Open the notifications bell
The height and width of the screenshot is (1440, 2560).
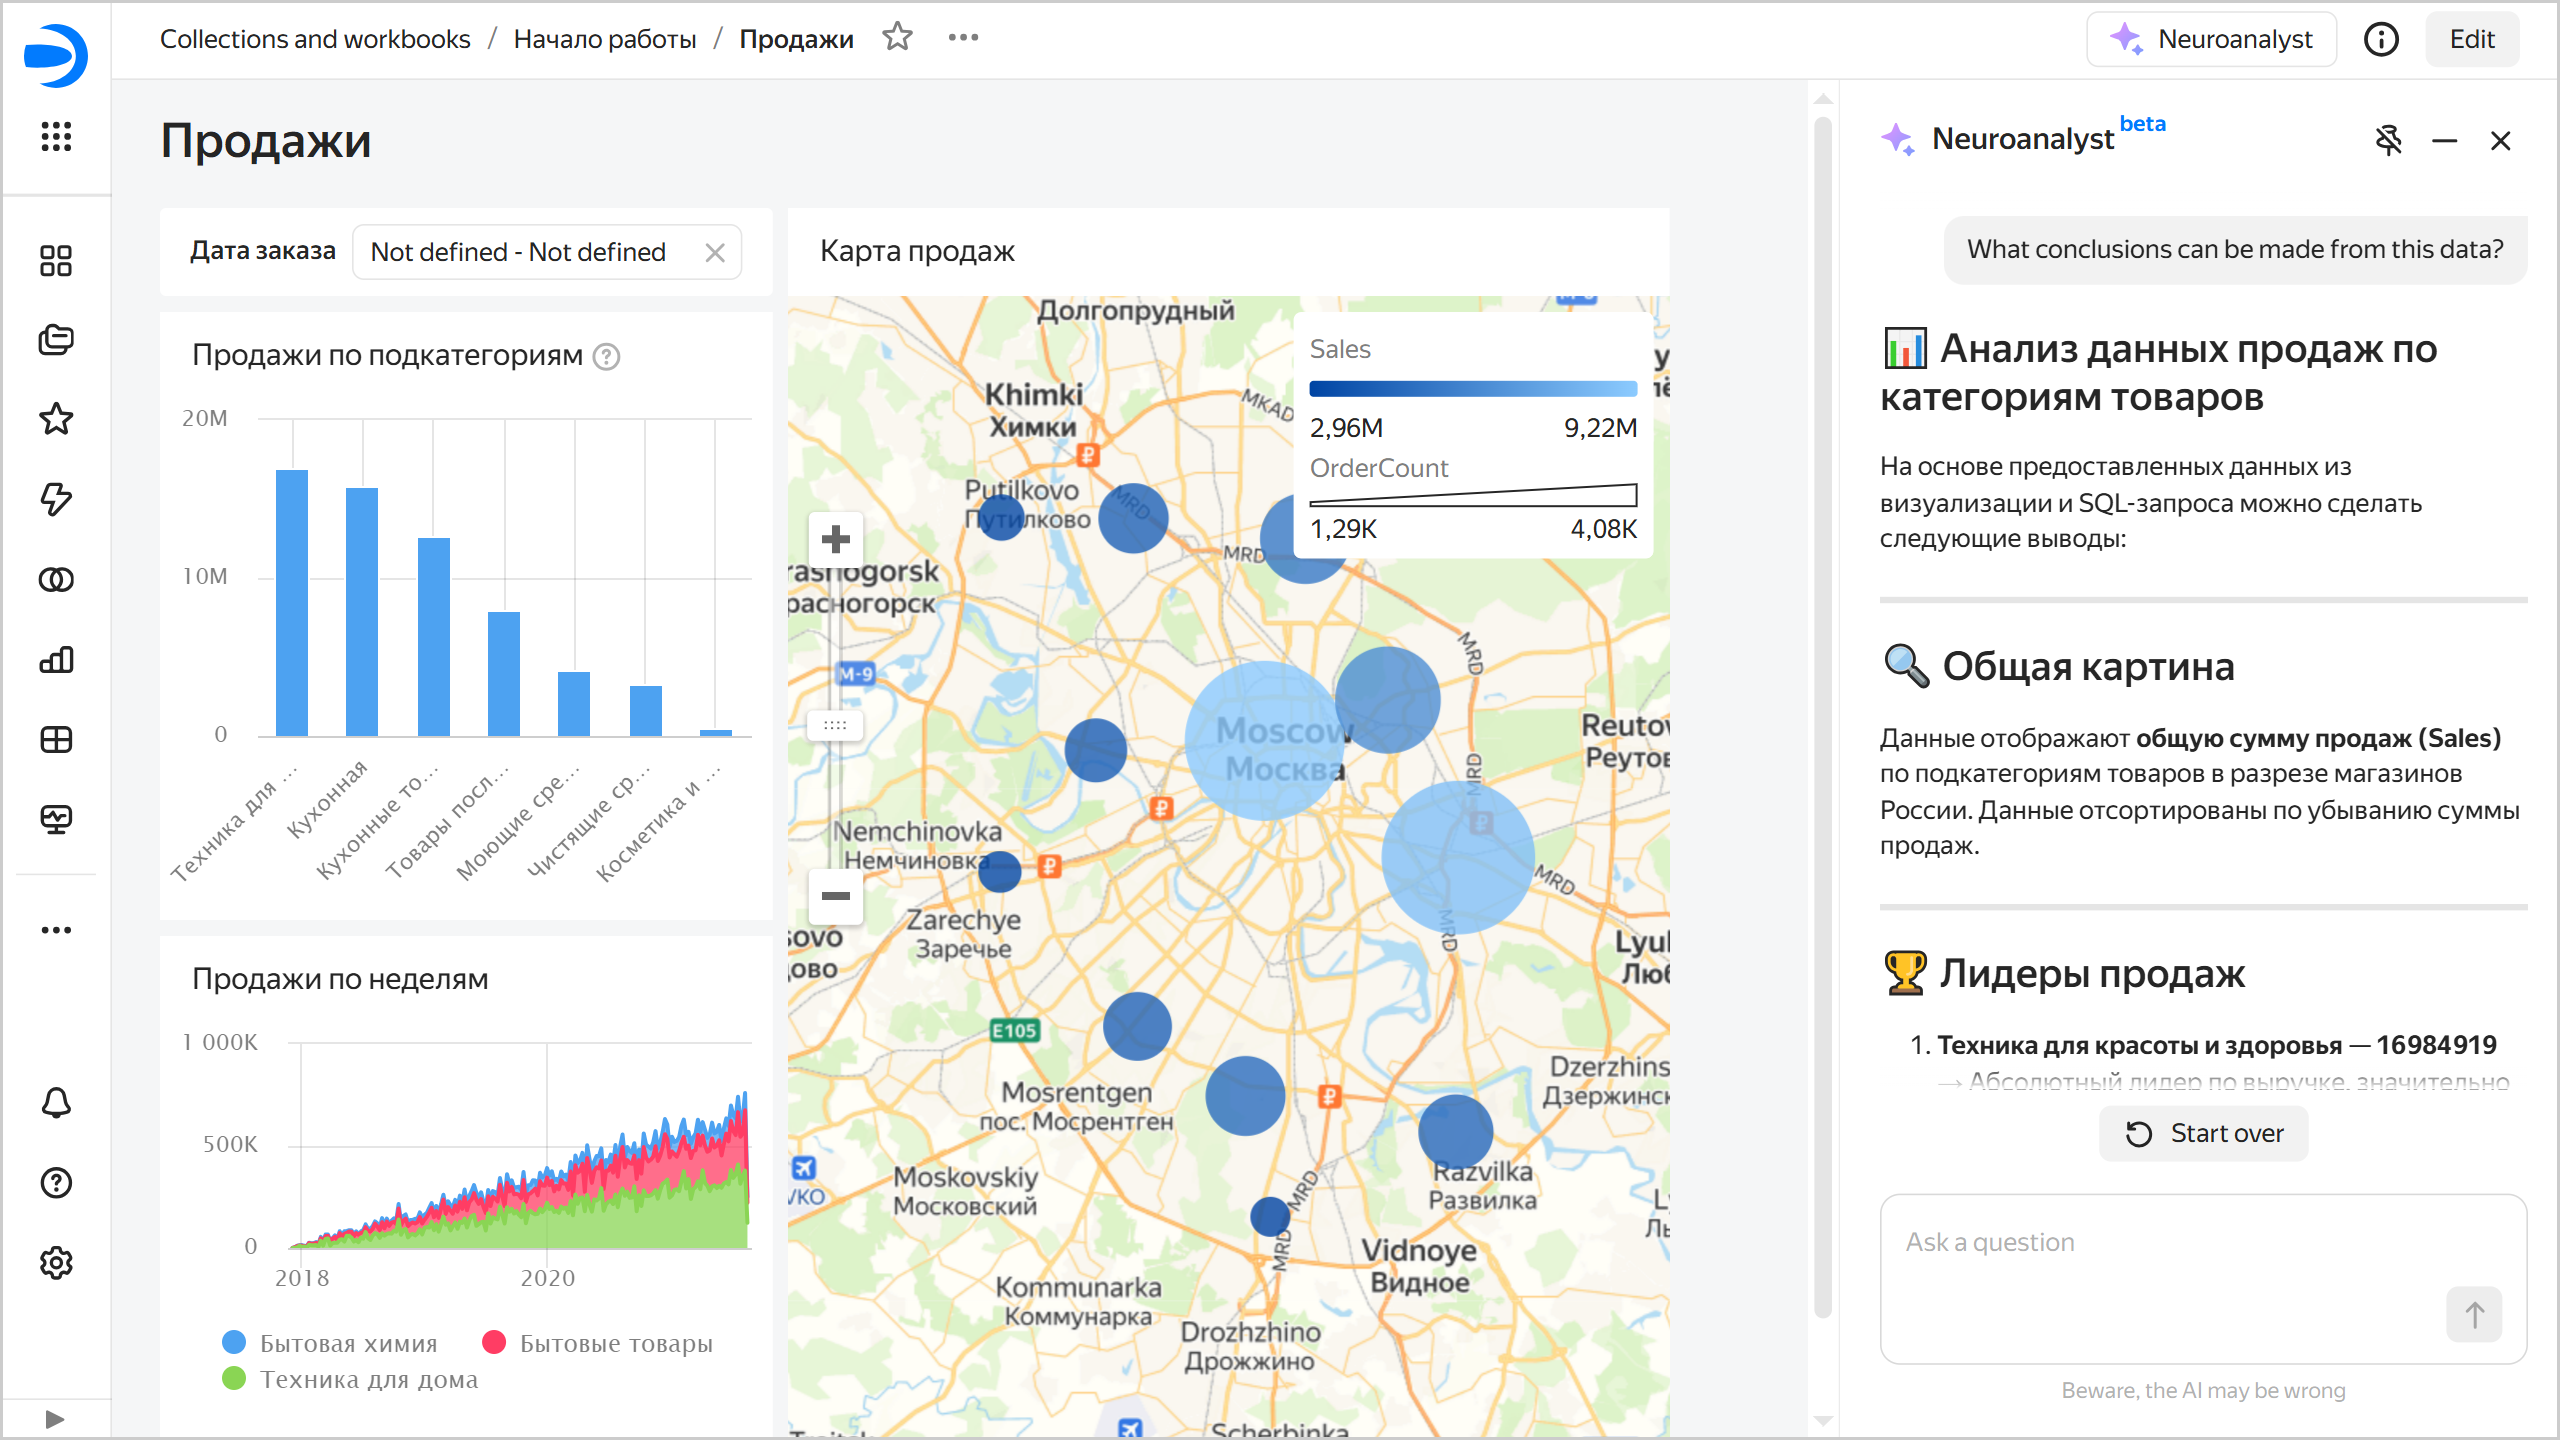point(56,1103)
